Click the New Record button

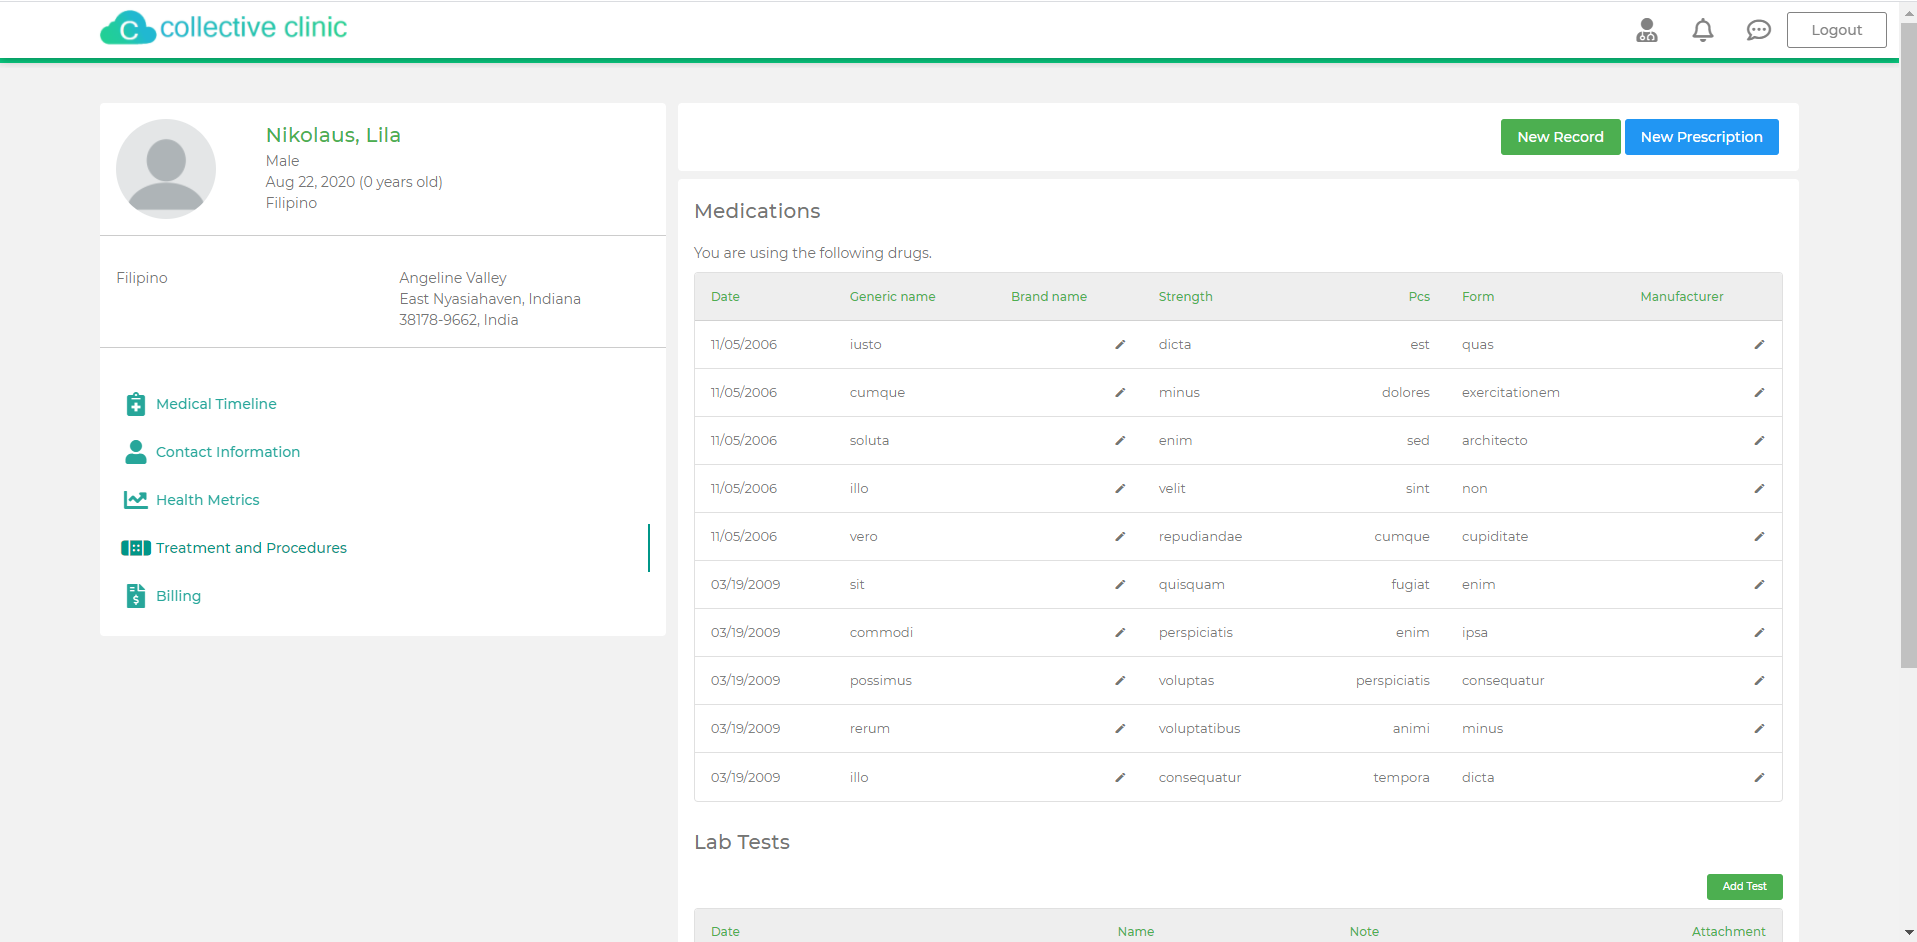(1560, 137)
